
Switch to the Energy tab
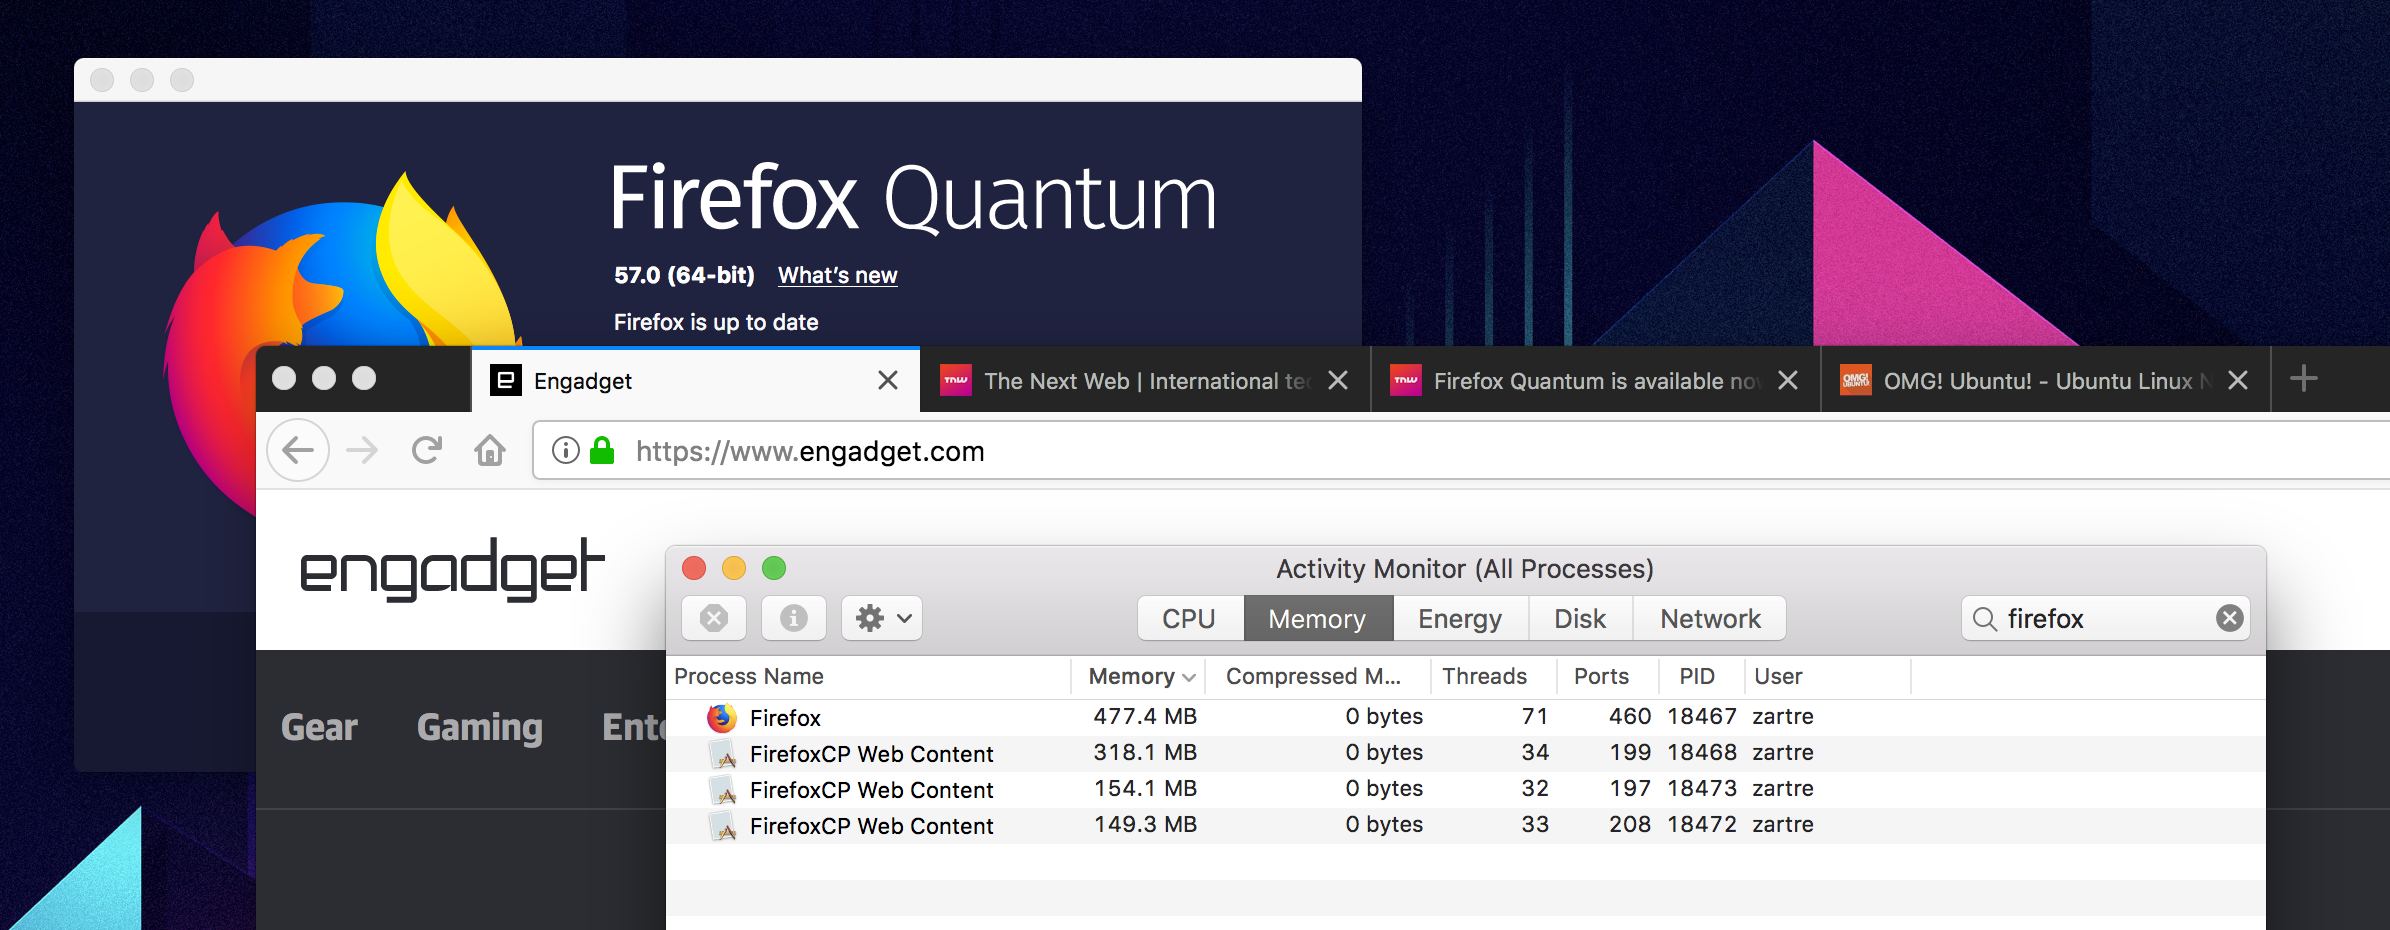coord(1460,618)
